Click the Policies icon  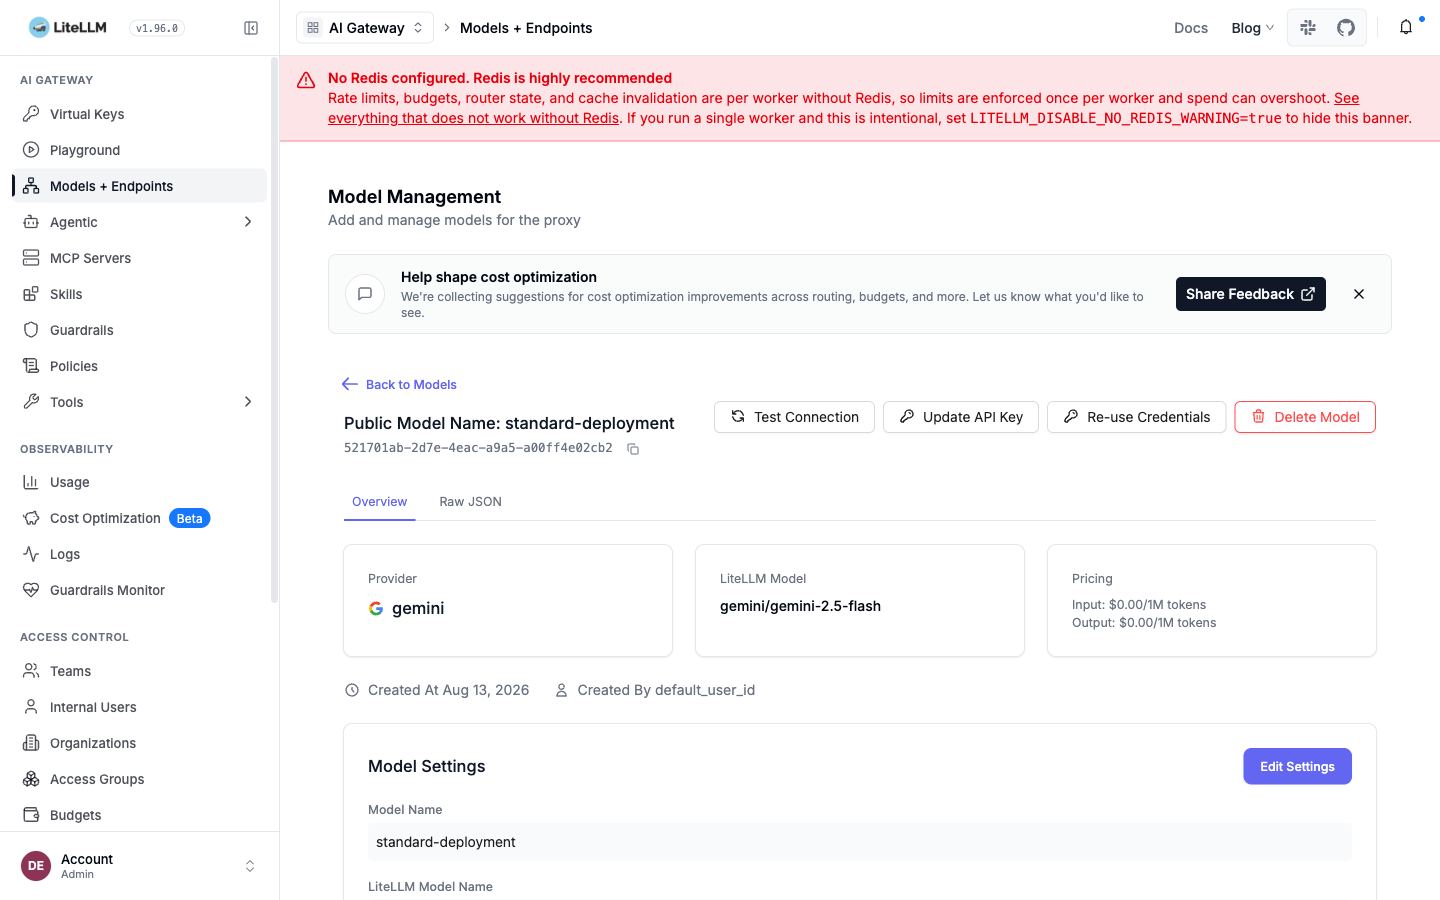pos(31,366)
